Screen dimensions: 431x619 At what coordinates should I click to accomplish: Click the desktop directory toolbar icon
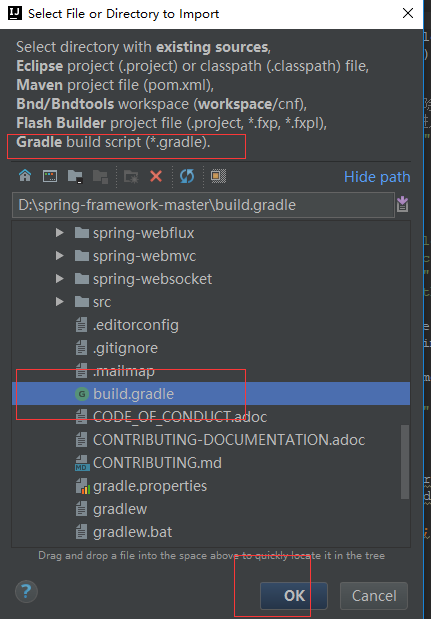pos(50,176)
